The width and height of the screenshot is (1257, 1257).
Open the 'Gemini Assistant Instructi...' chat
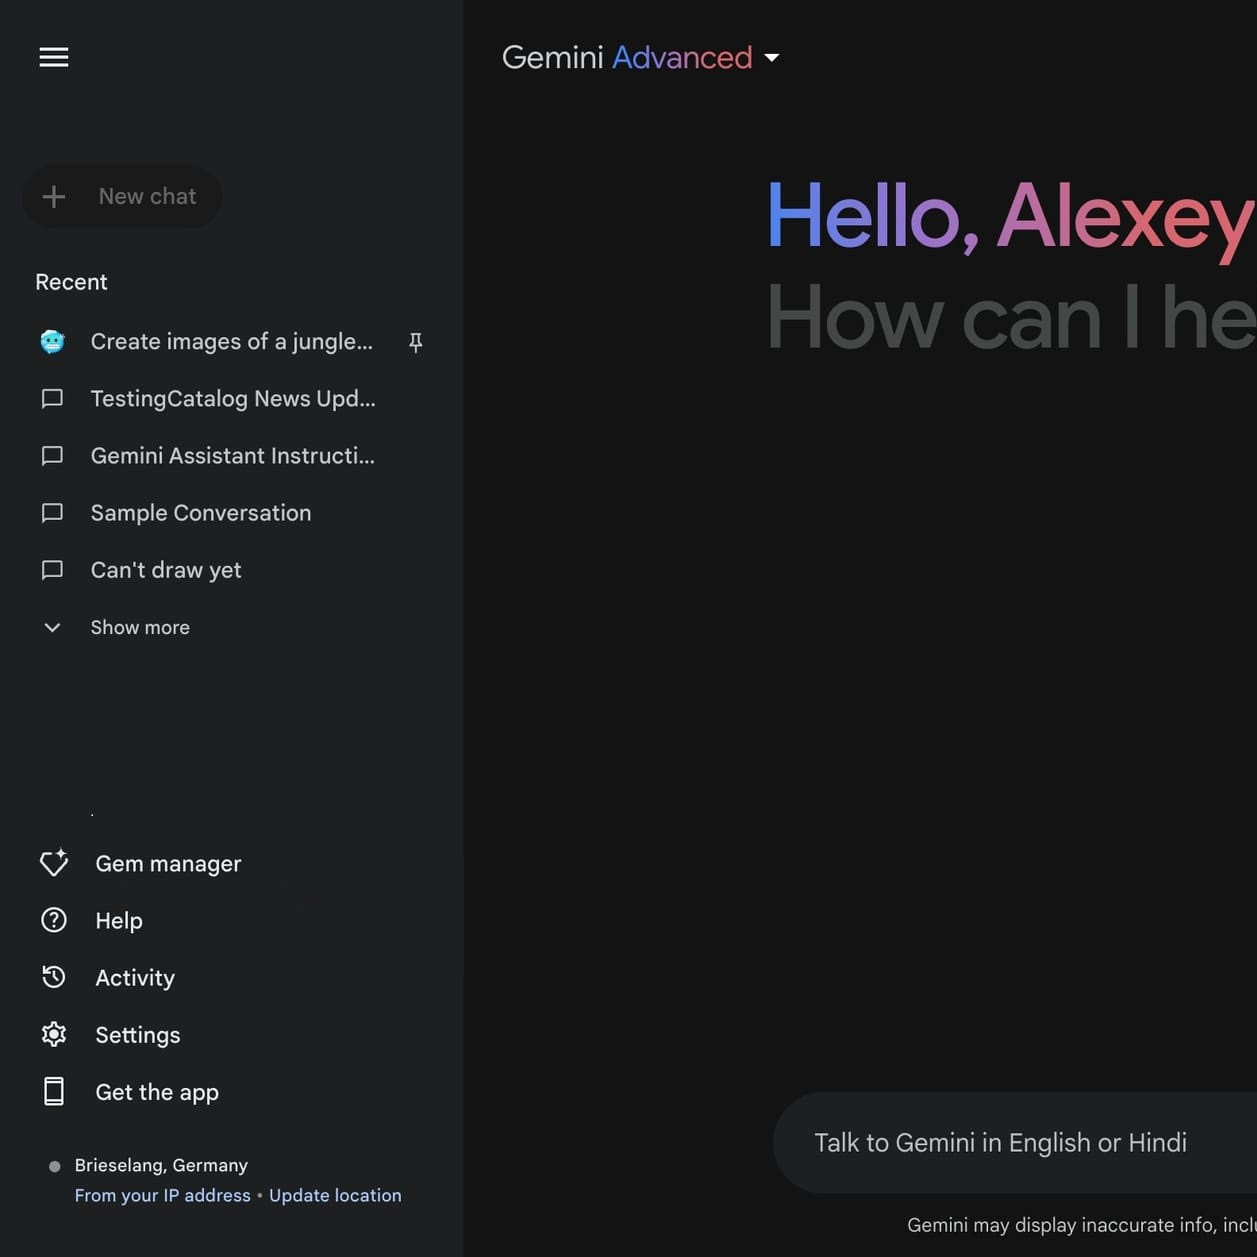(232, 456)
